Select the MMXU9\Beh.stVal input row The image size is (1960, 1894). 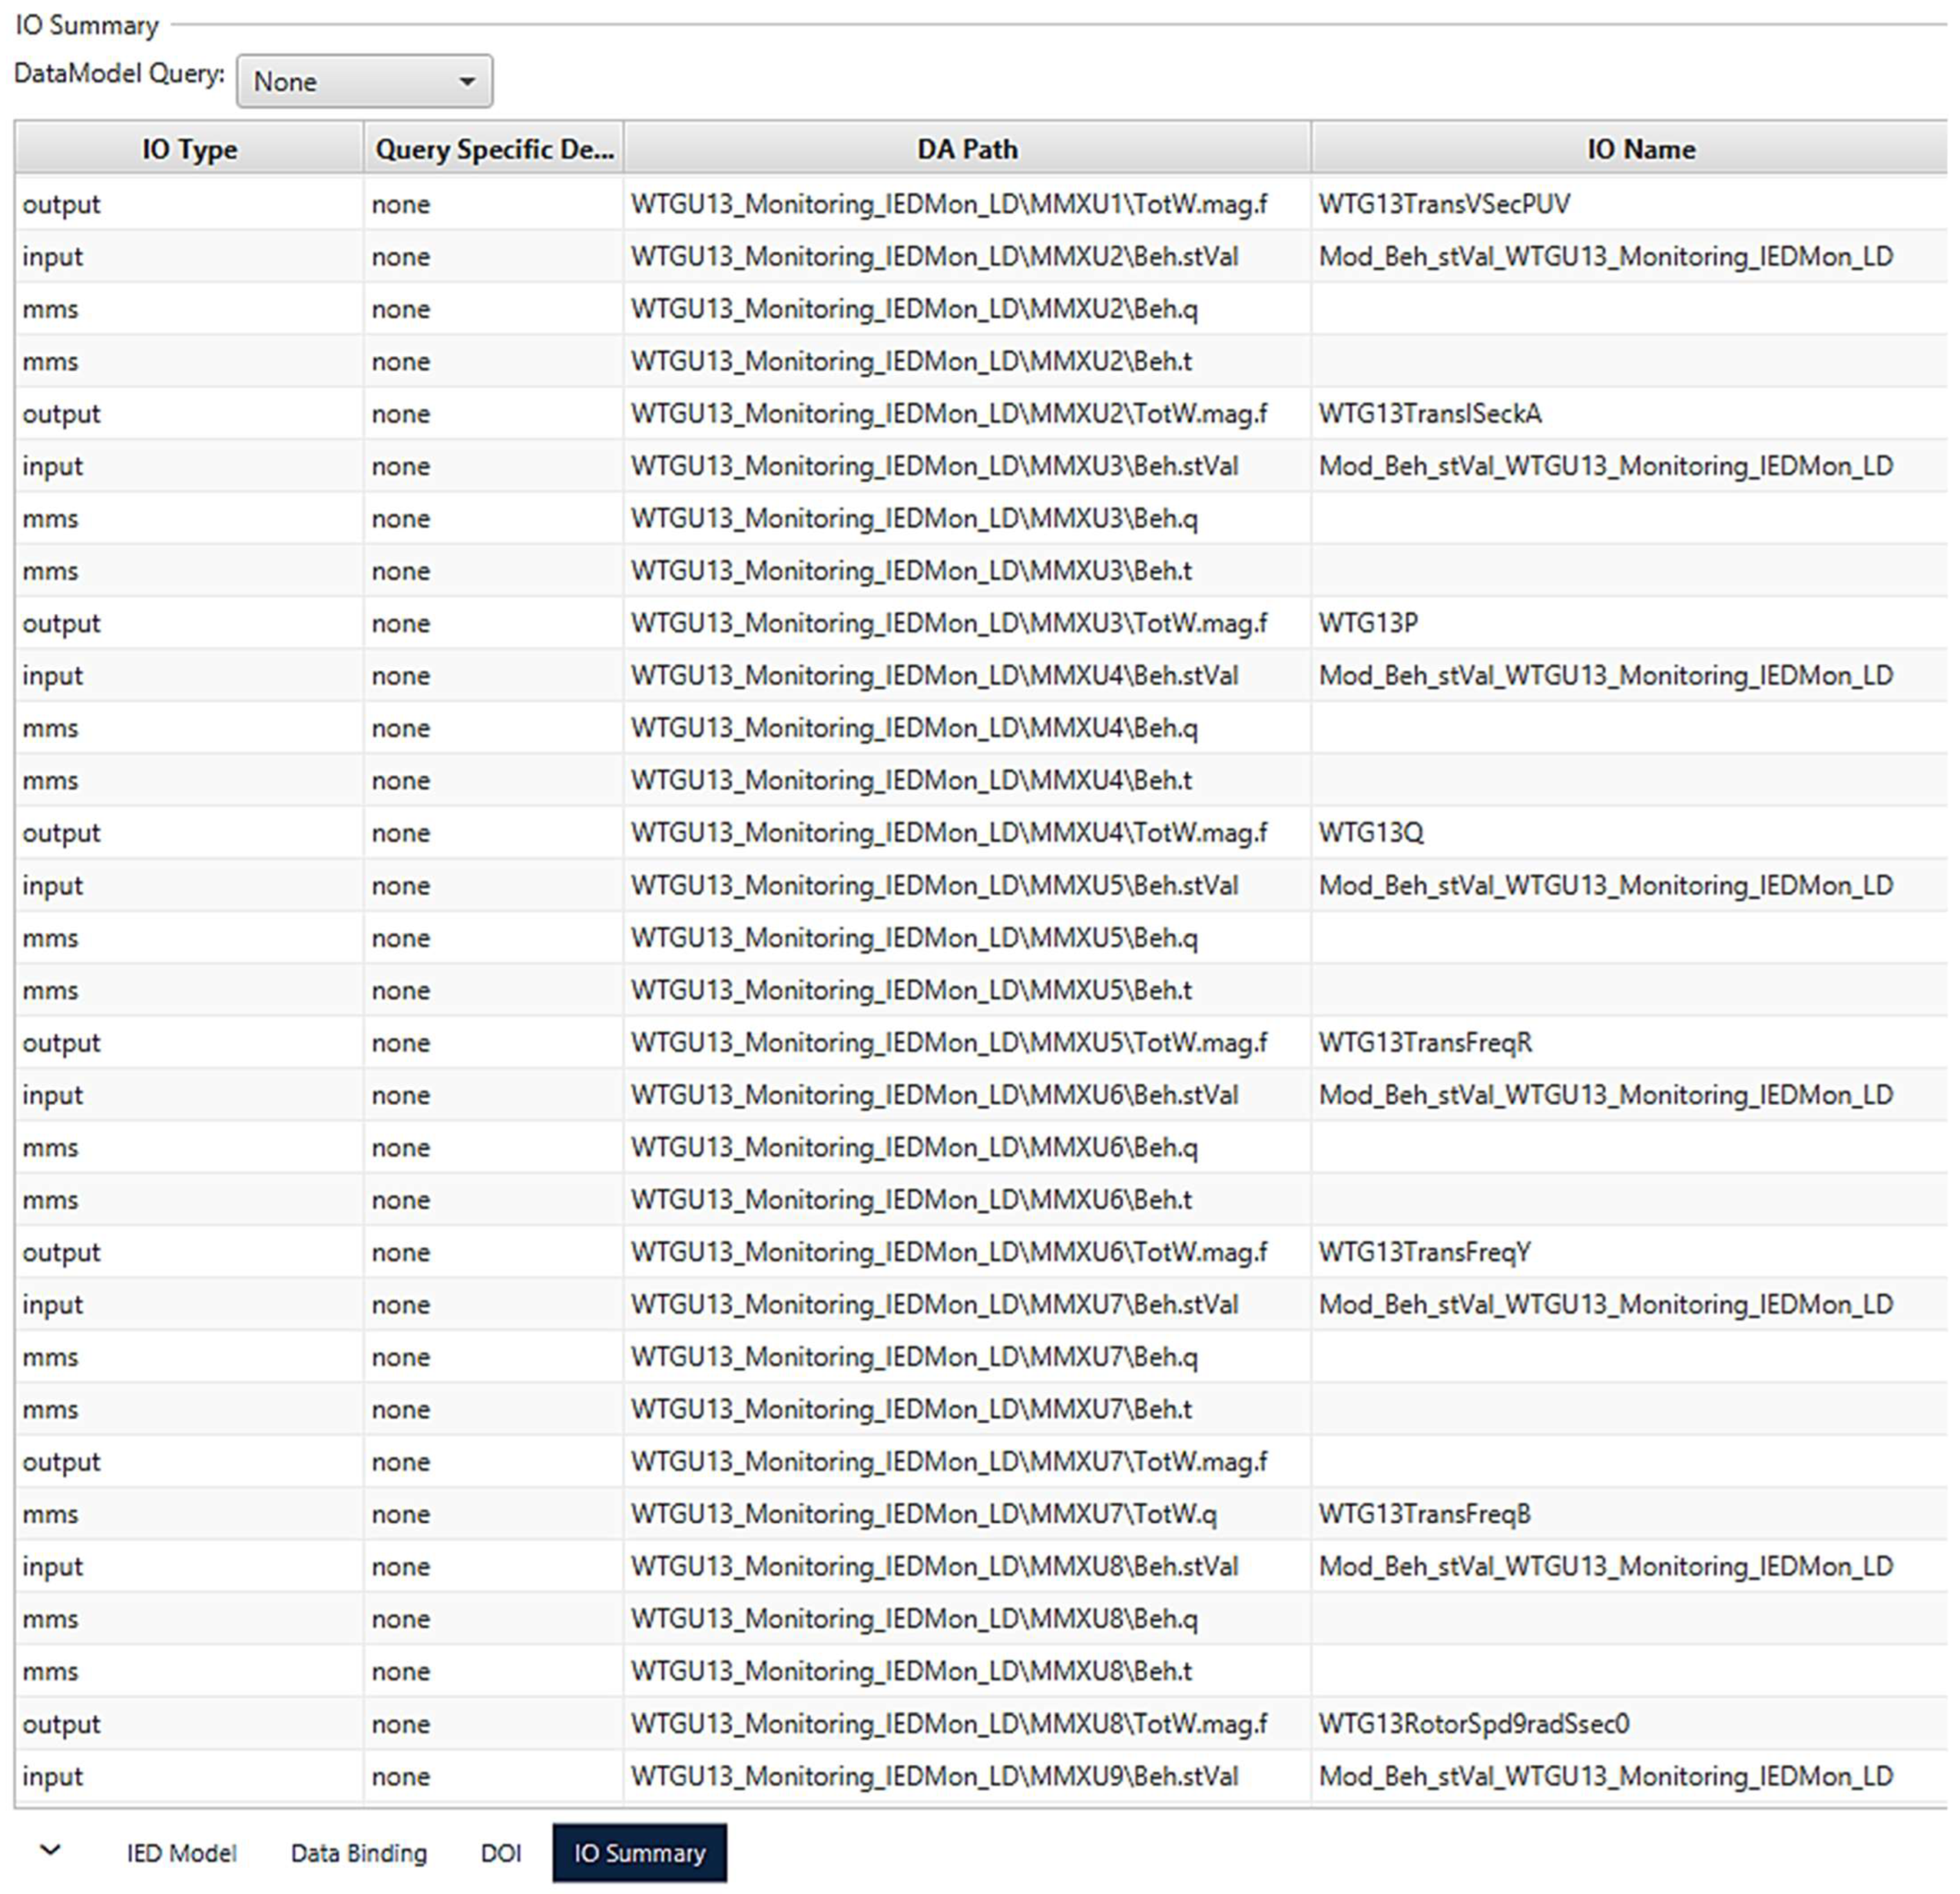(934, 1777)
